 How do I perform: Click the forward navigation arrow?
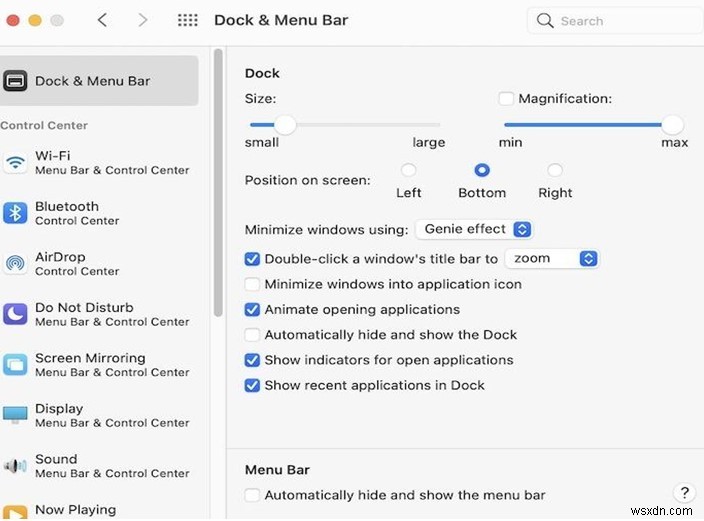pos(142,20)
